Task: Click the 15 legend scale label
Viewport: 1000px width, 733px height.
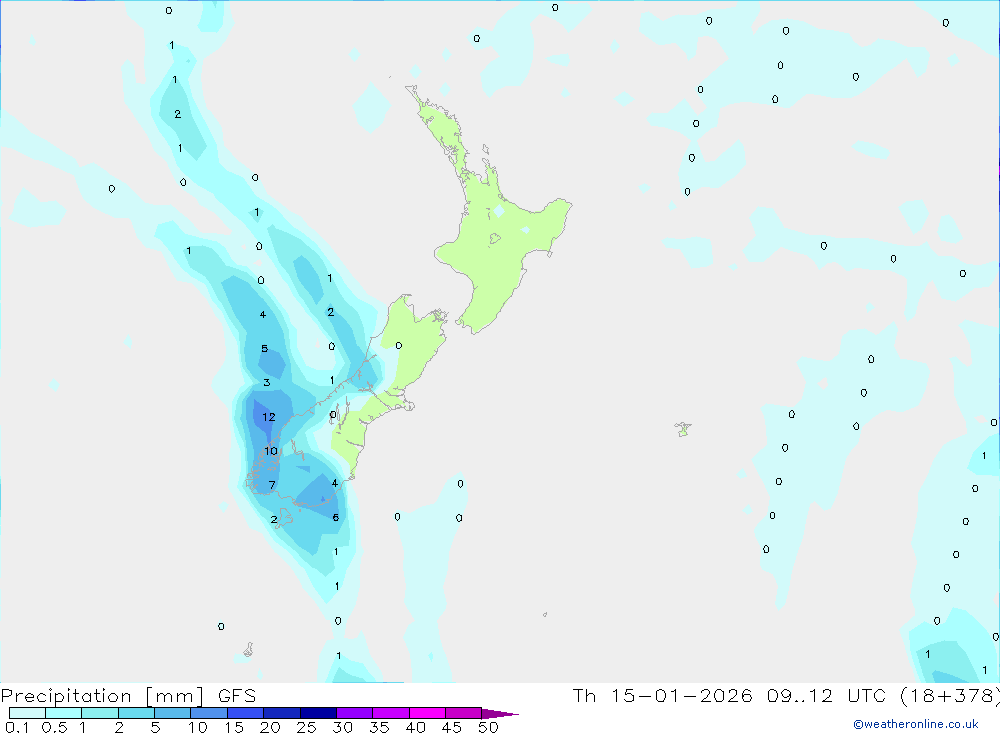Action: (x=234, y=727)
